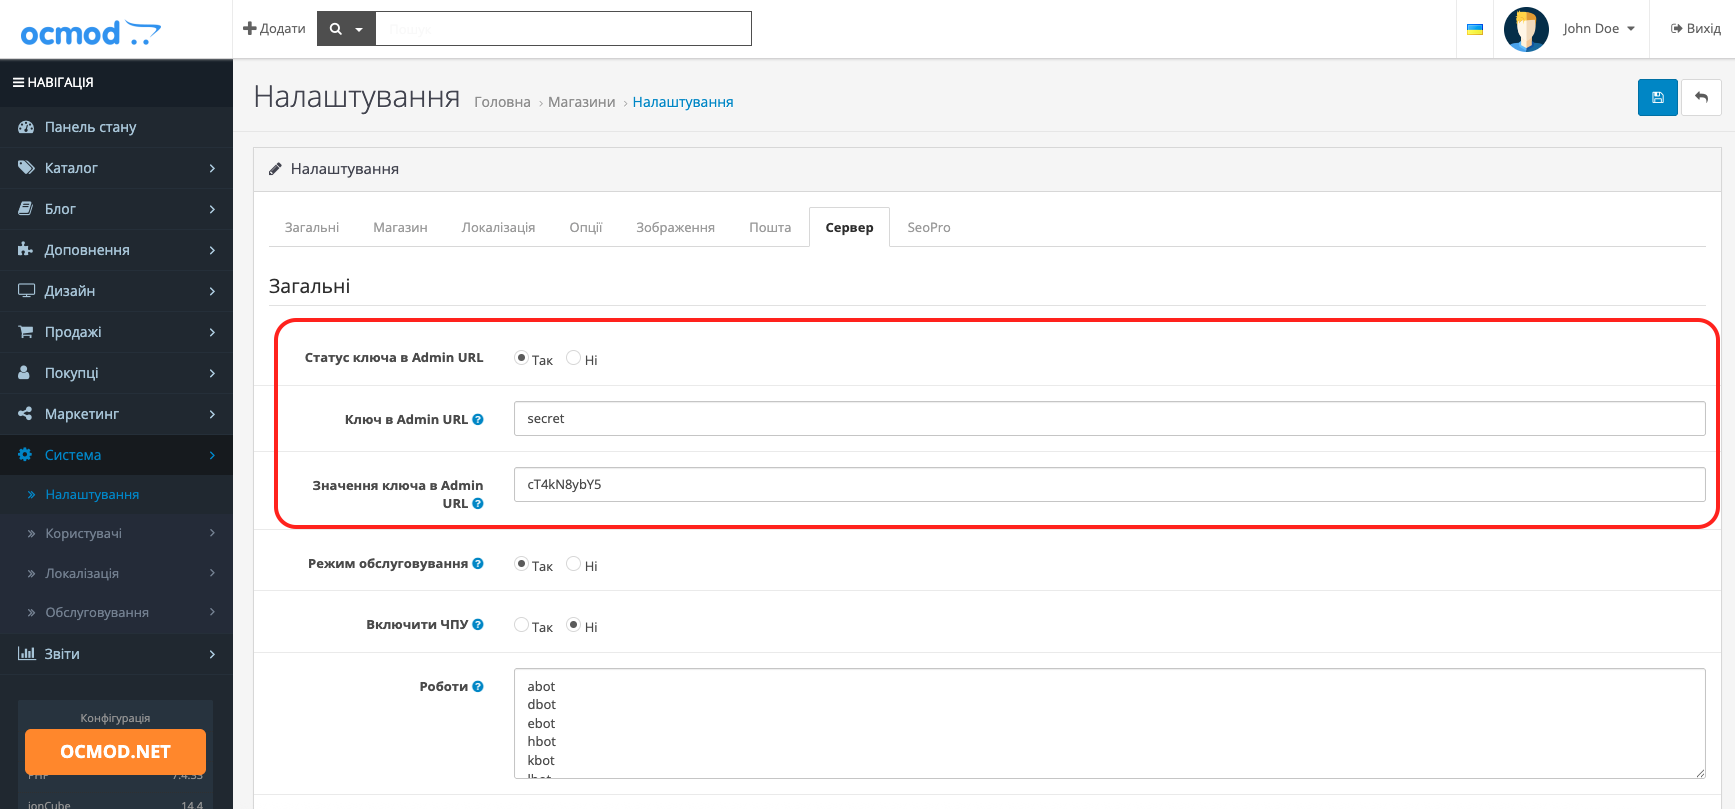Click help icon beside Включити ЧПУ
The height and width of the screenshot is (809, 1735).
[x=478, y=625]
